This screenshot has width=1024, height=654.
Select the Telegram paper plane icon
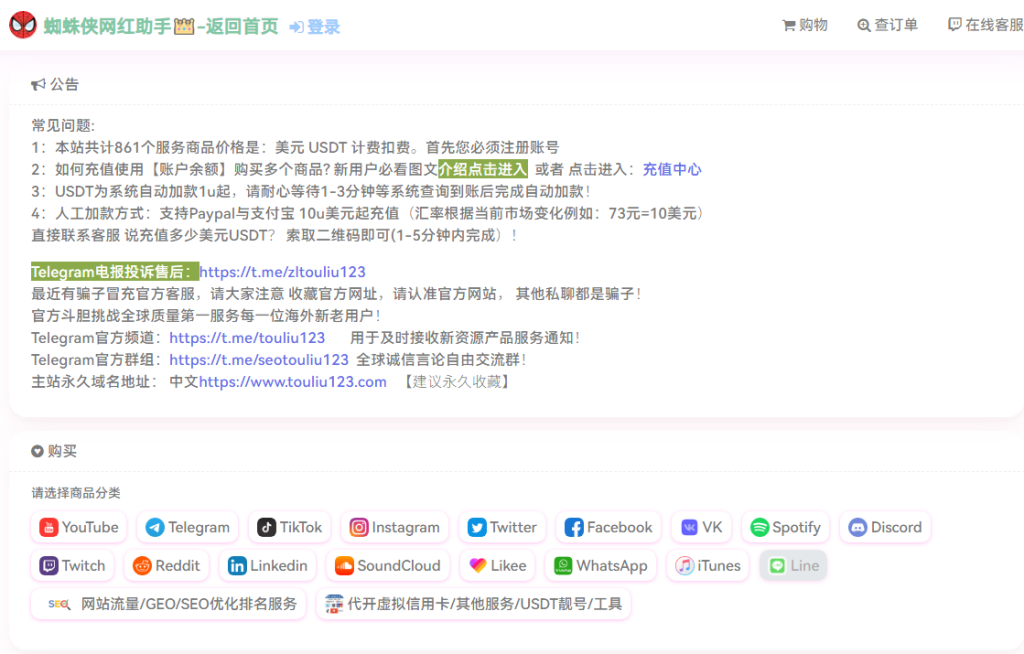tap(155, 527)
